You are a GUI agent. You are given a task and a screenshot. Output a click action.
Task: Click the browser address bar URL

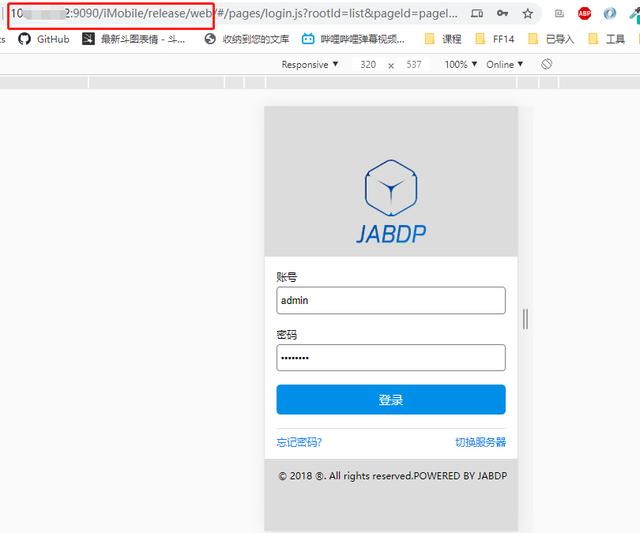[x=235, y=13]
